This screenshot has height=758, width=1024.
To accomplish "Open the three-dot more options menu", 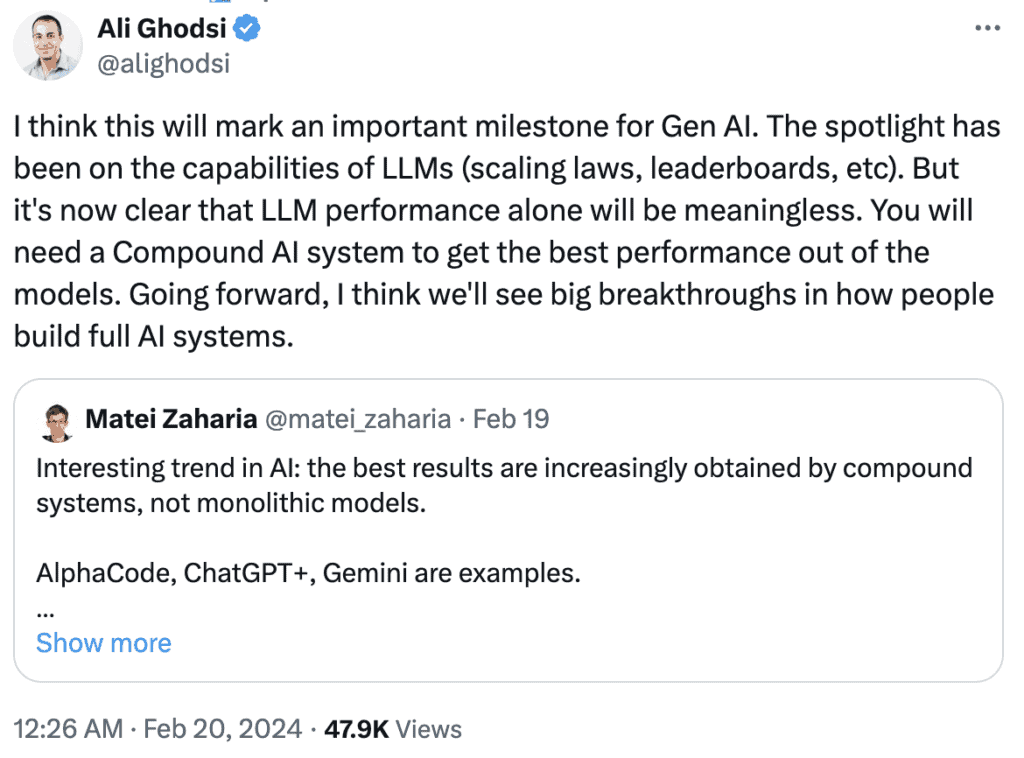I will 987,29.
